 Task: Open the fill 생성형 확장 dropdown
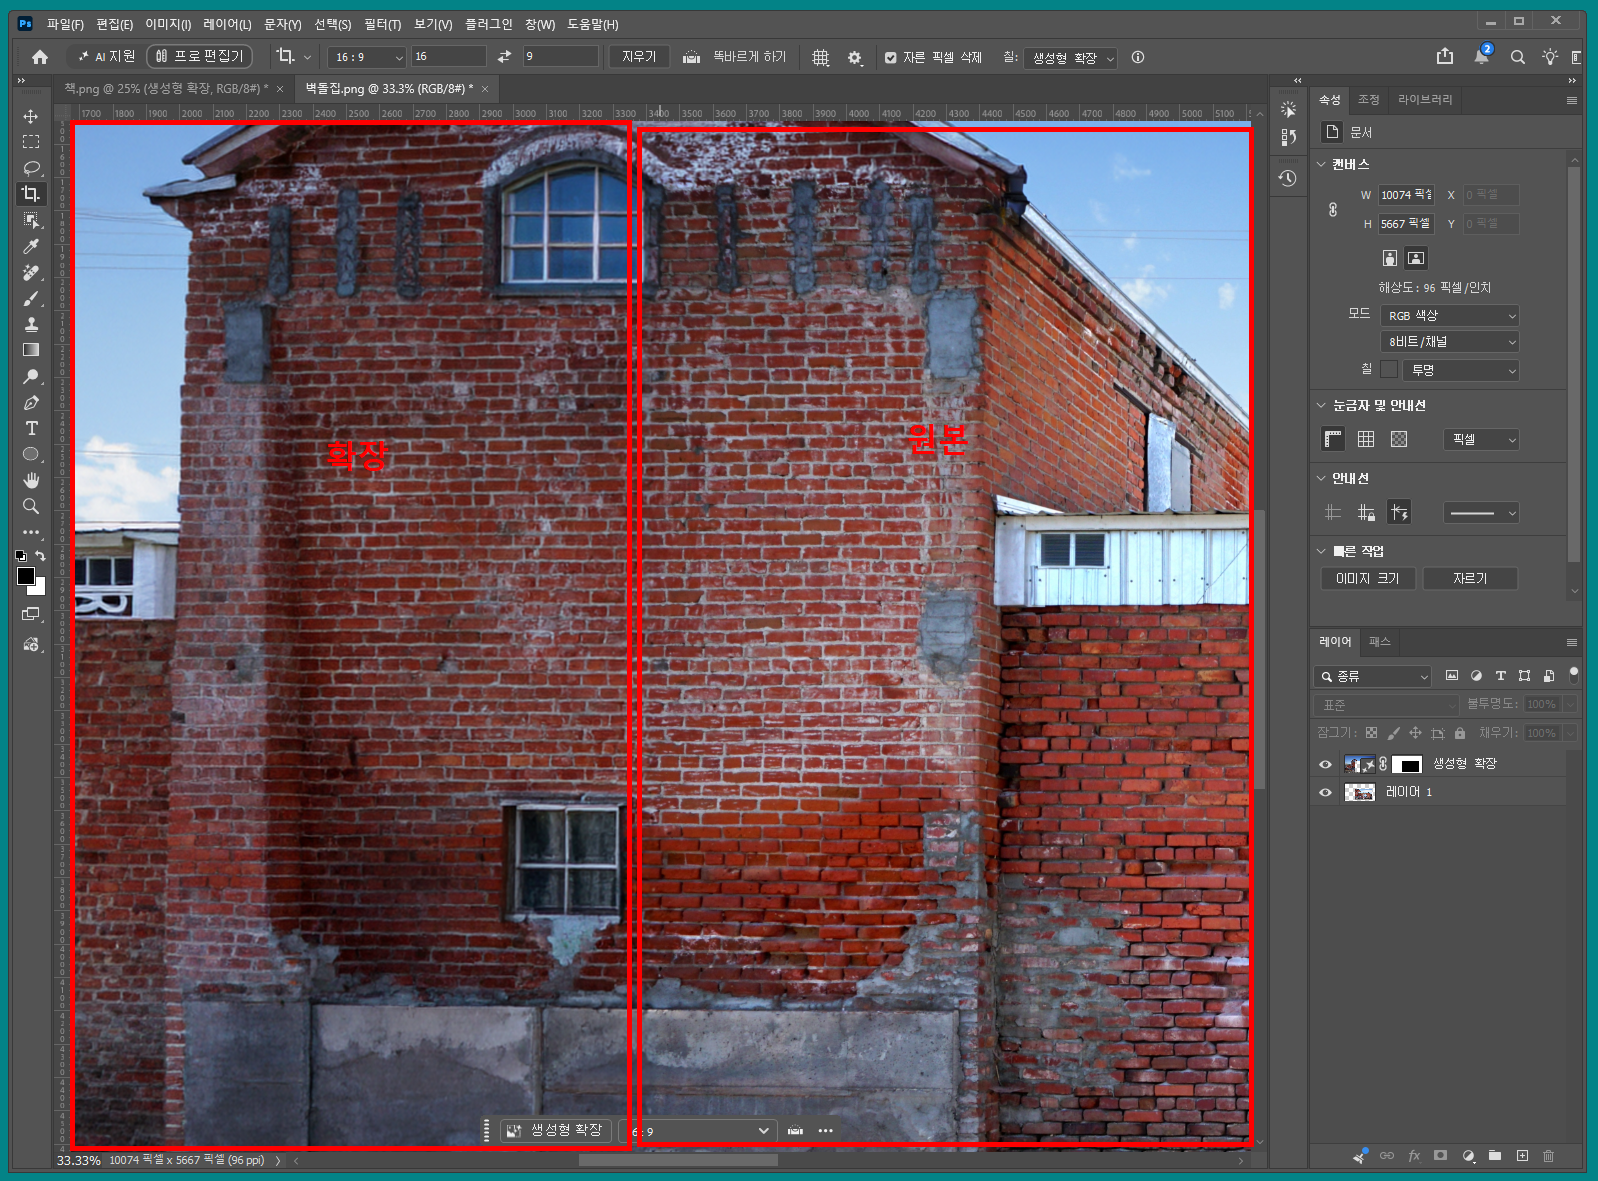[x=1070, y=58]
